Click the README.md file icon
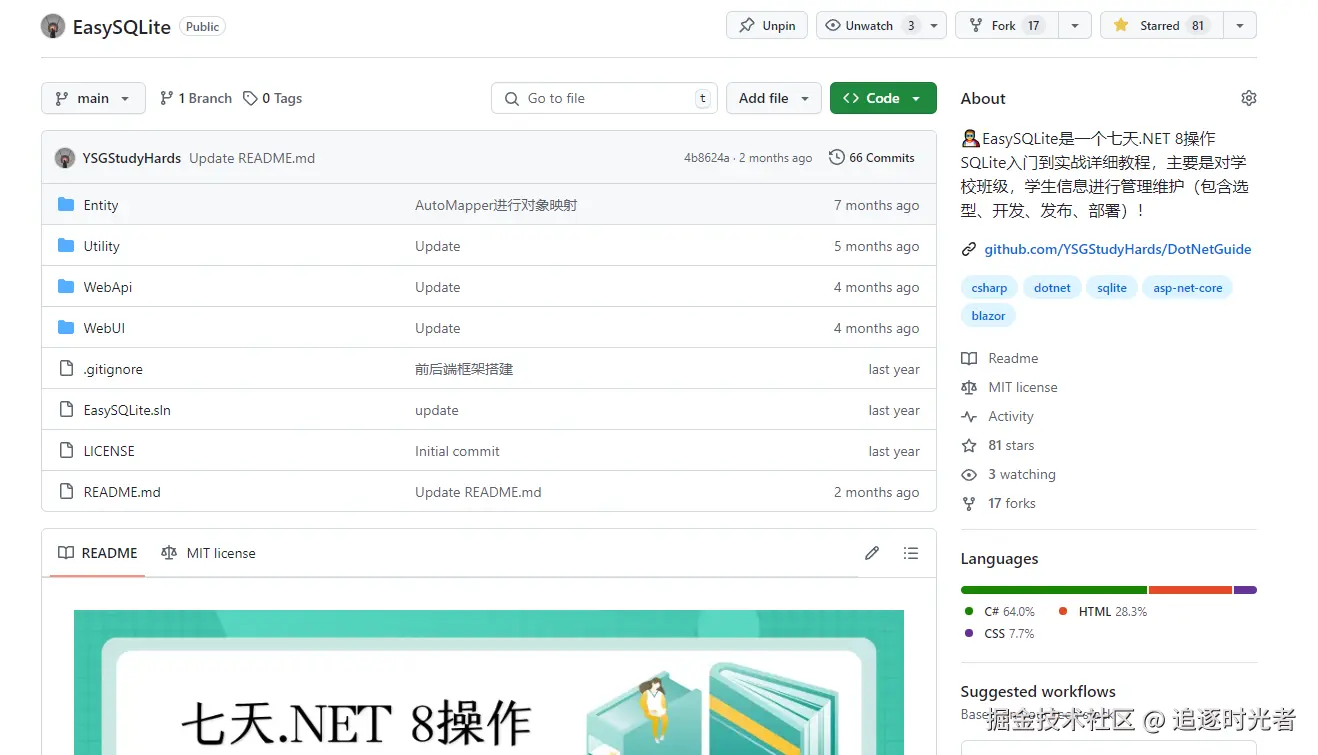The image size is (1318, 755). [66, 492]
